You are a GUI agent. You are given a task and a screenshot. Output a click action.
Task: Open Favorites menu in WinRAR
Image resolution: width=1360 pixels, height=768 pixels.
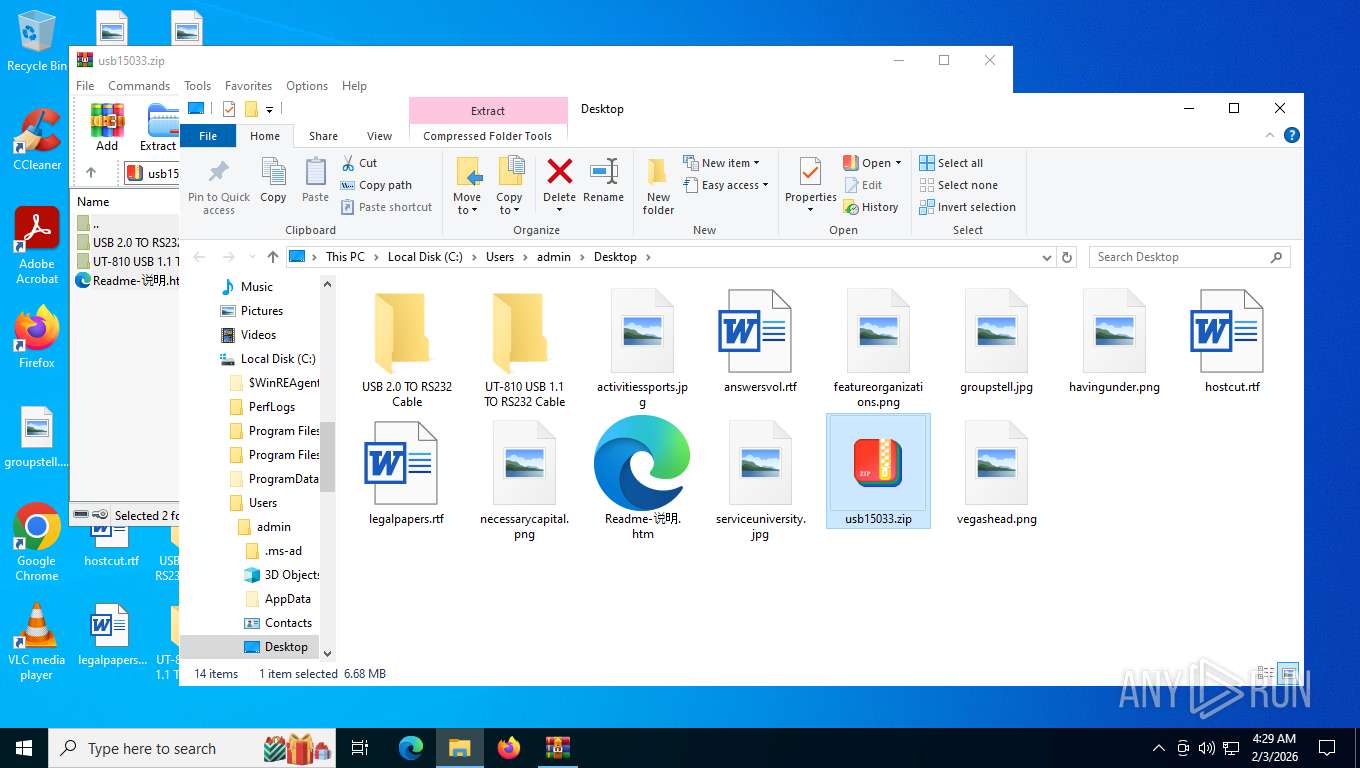[248, 86]
